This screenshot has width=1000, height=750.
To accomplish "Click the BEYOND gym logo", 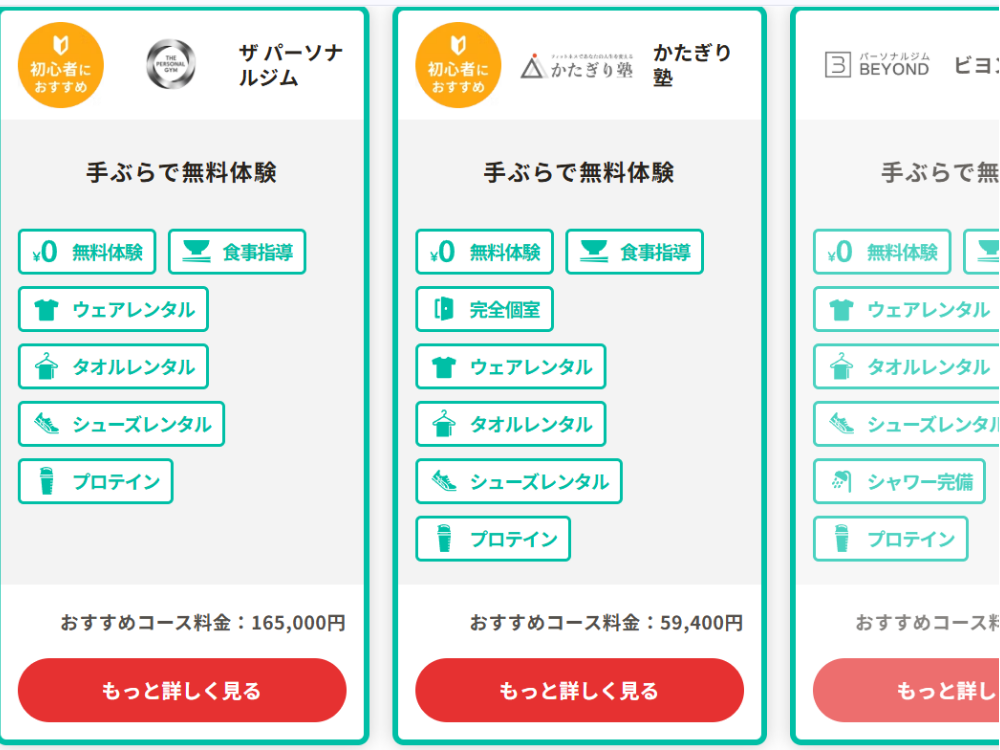I will (x=877, y=65).
